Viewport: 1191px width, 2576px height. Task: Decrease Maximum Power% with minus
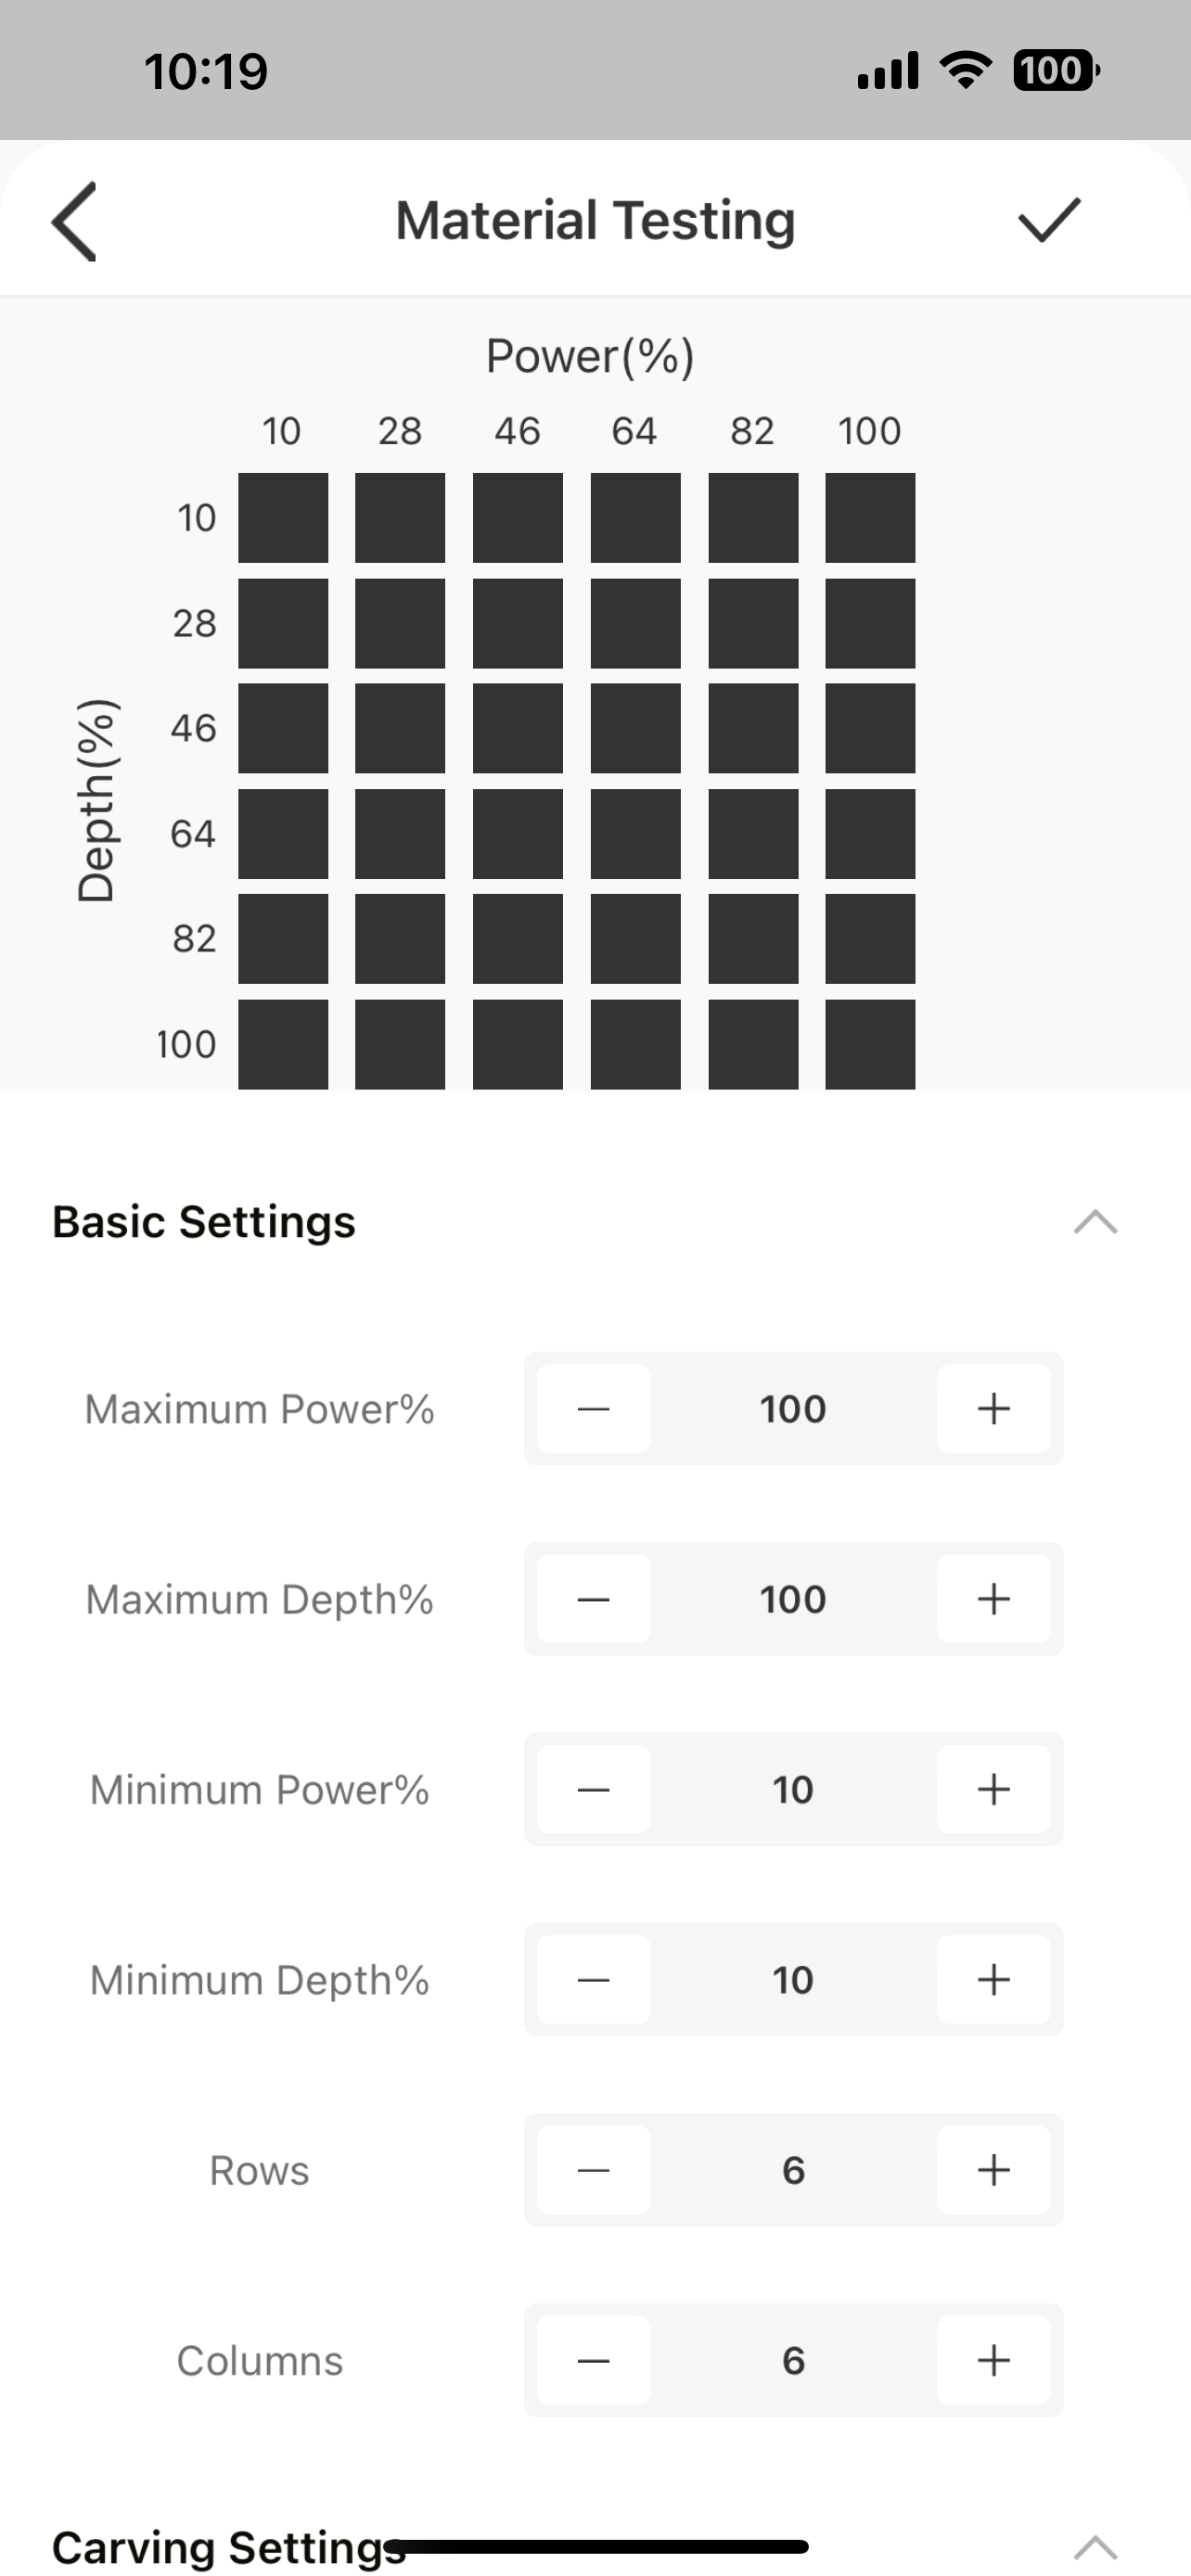tap(594, 1408)
